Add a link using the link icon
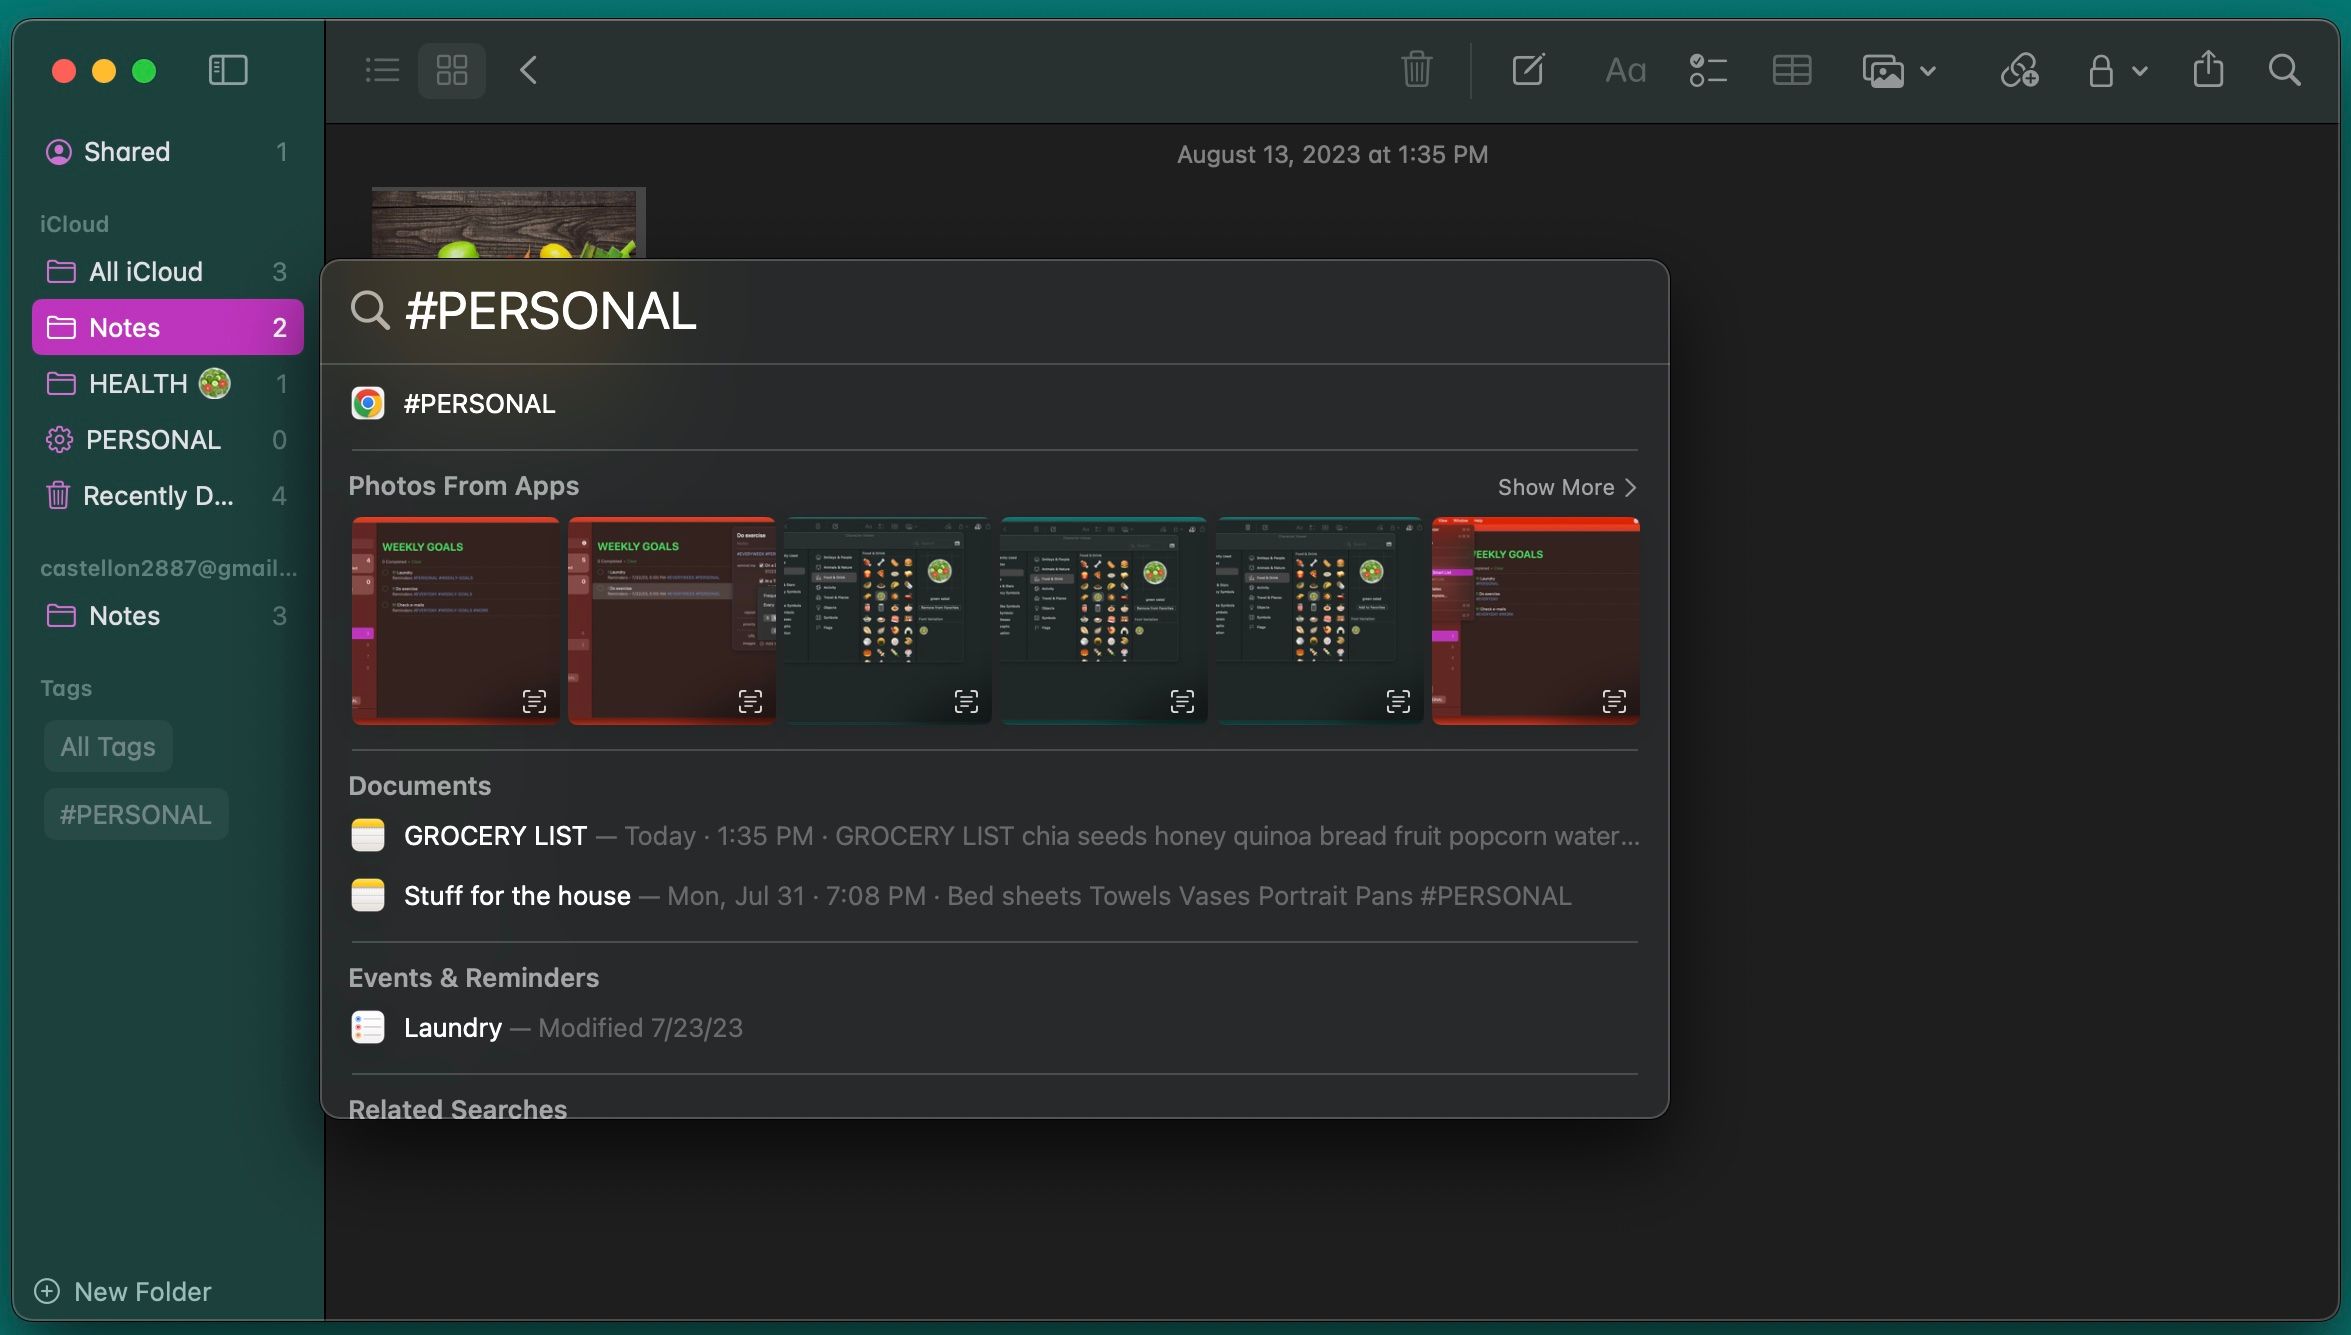2351x1335 pixels. pyautogui.click(x=2020, y=70)
